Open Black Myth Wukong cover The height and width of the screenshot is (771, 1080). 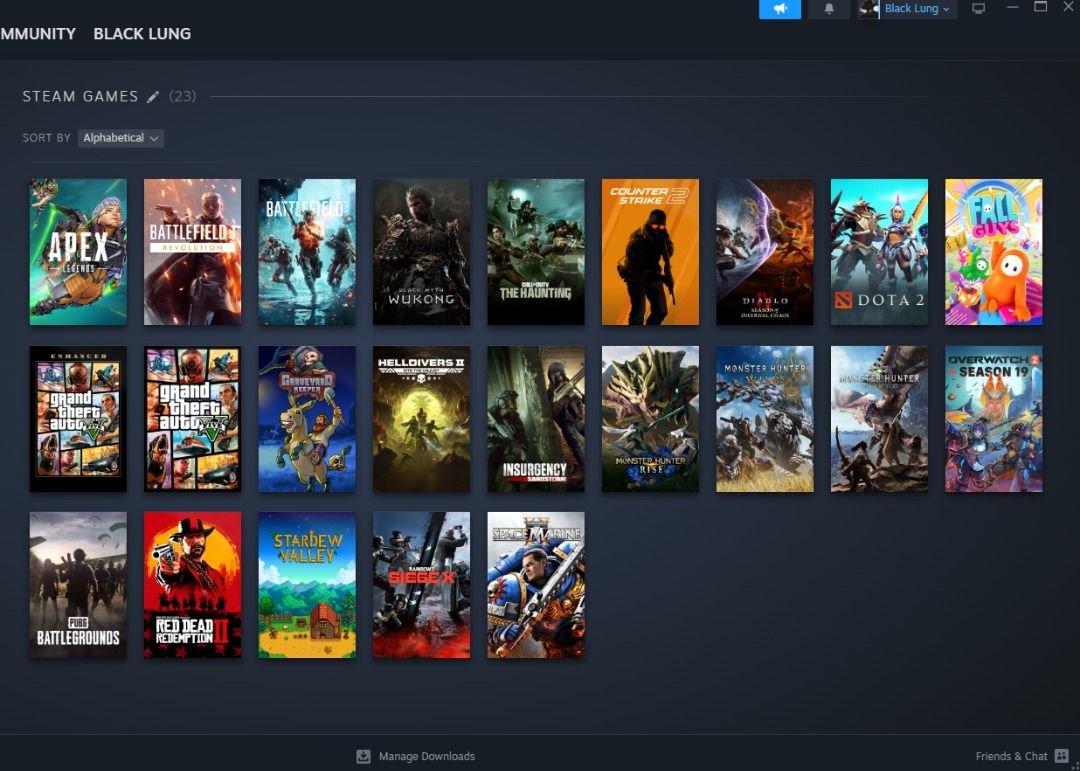[422, 251]
